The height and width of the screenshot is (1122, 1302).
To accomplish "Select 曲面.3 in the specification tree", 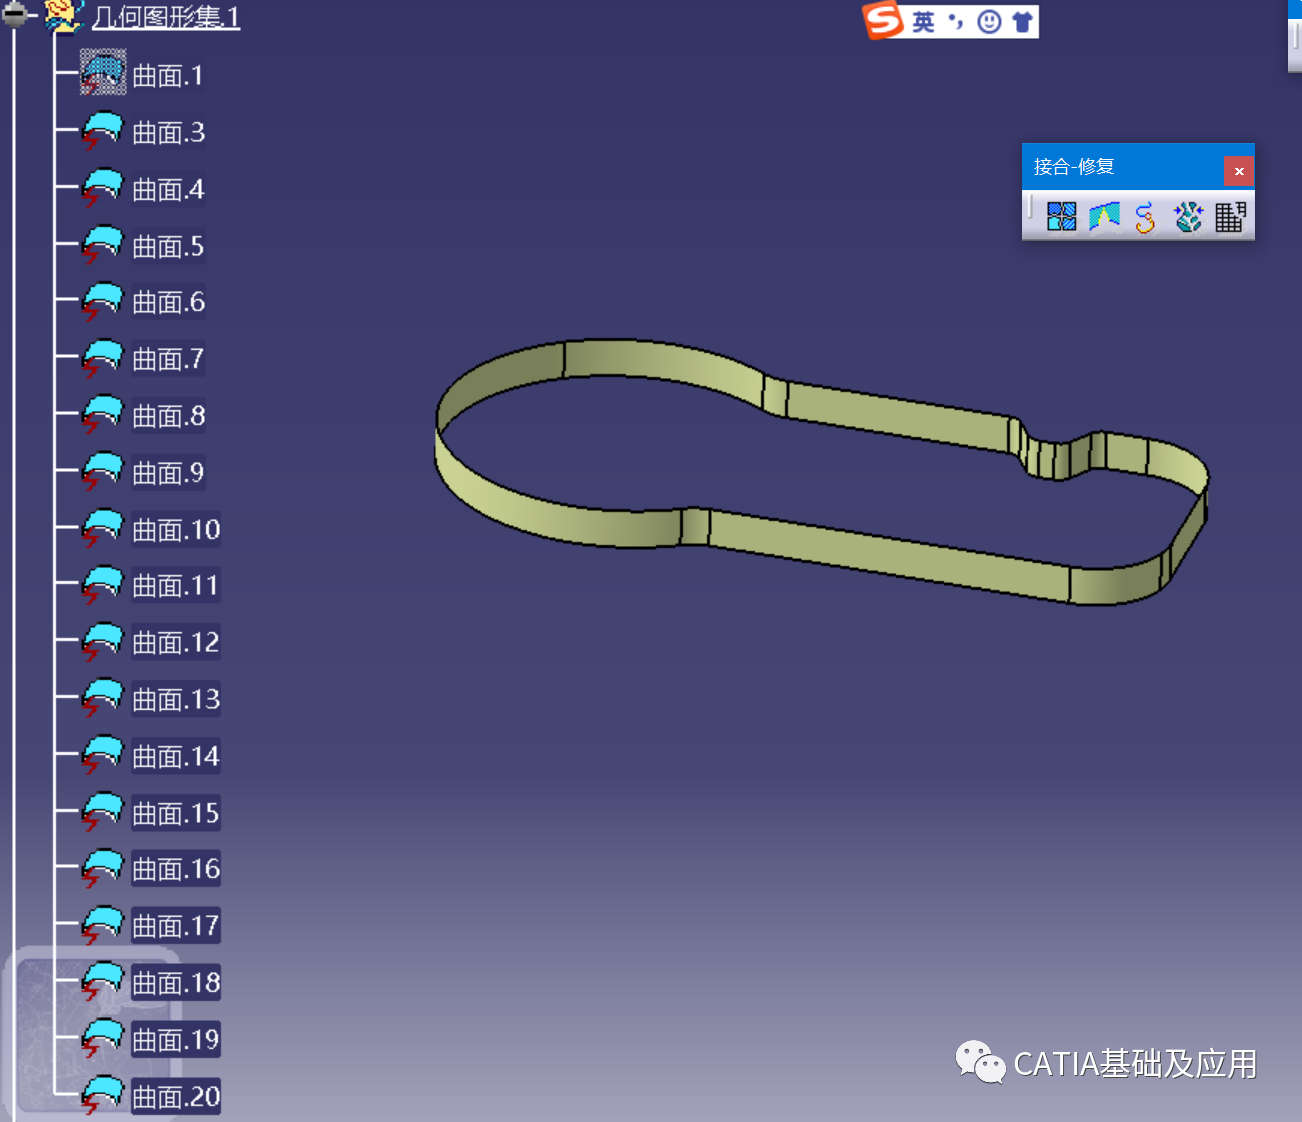I will [x=168, y=132].
